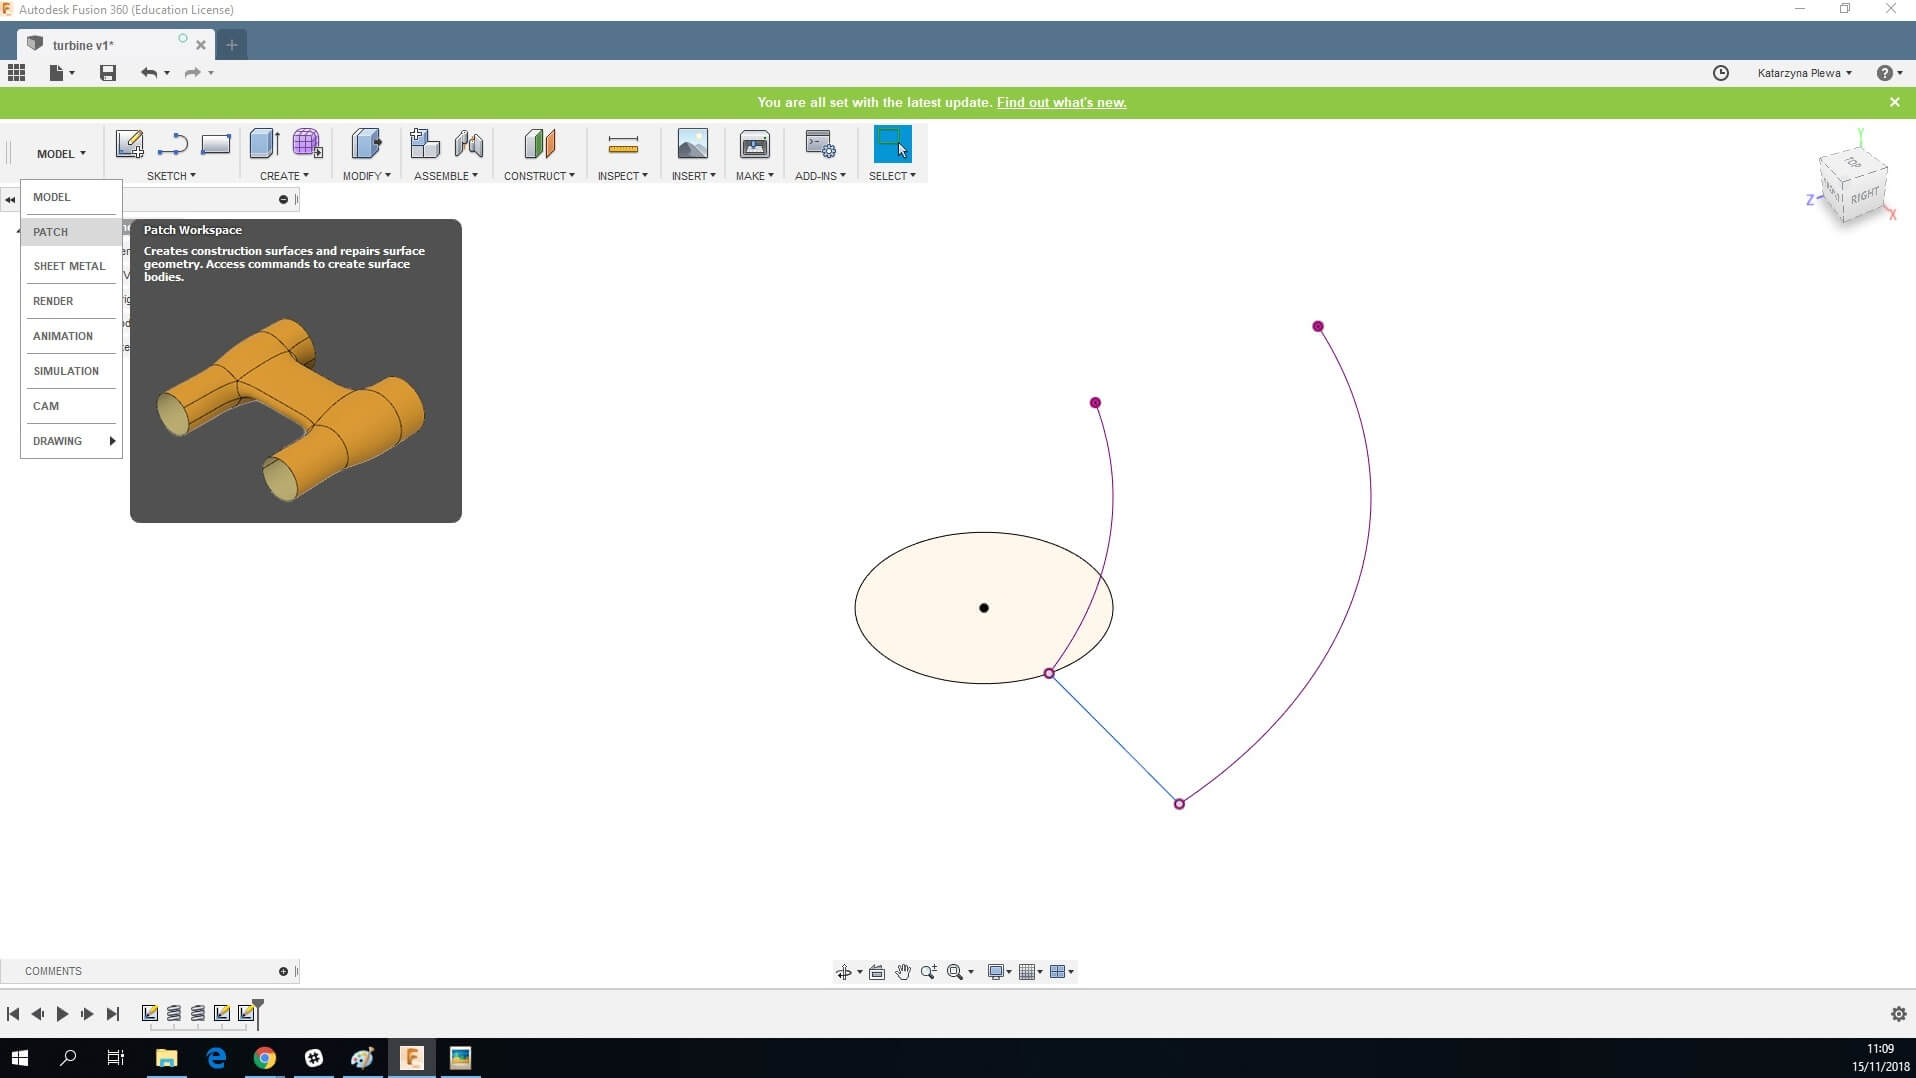Viewport: 1916px width, 1078px height.
Task: Activate the Select tool icon
Action: (892, 144)
